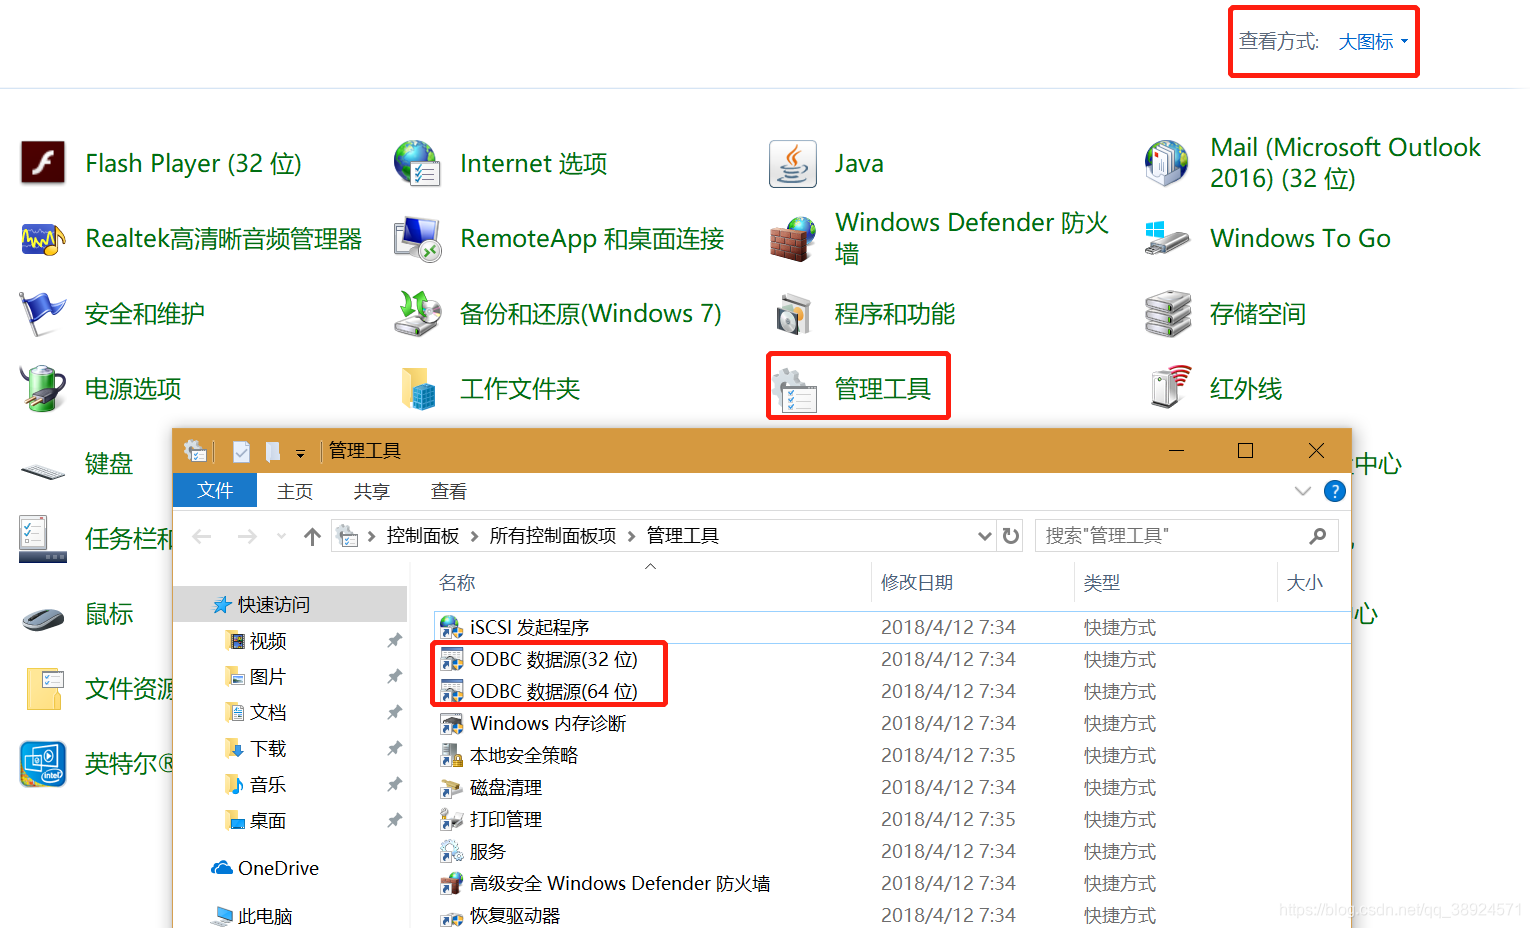1530x928 pixels.
Task: Select Windows 内存诊断 file name
Action: coord(548,724)
